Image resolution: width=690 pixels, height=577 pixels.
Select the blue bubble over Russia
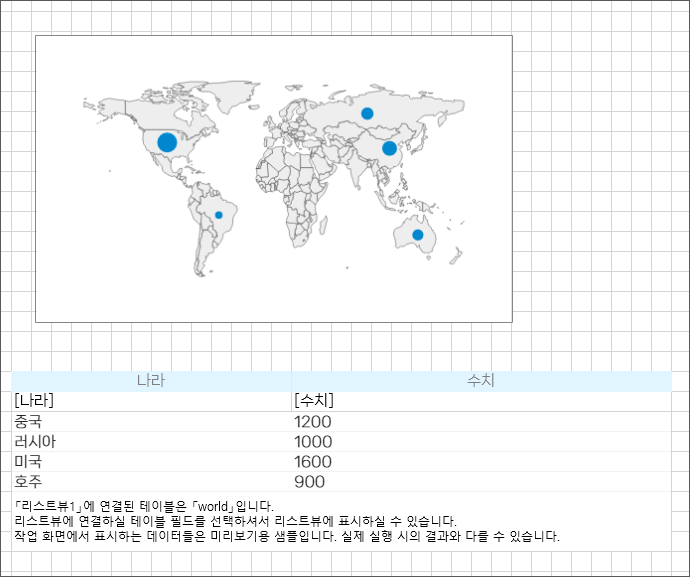(367, 113)
